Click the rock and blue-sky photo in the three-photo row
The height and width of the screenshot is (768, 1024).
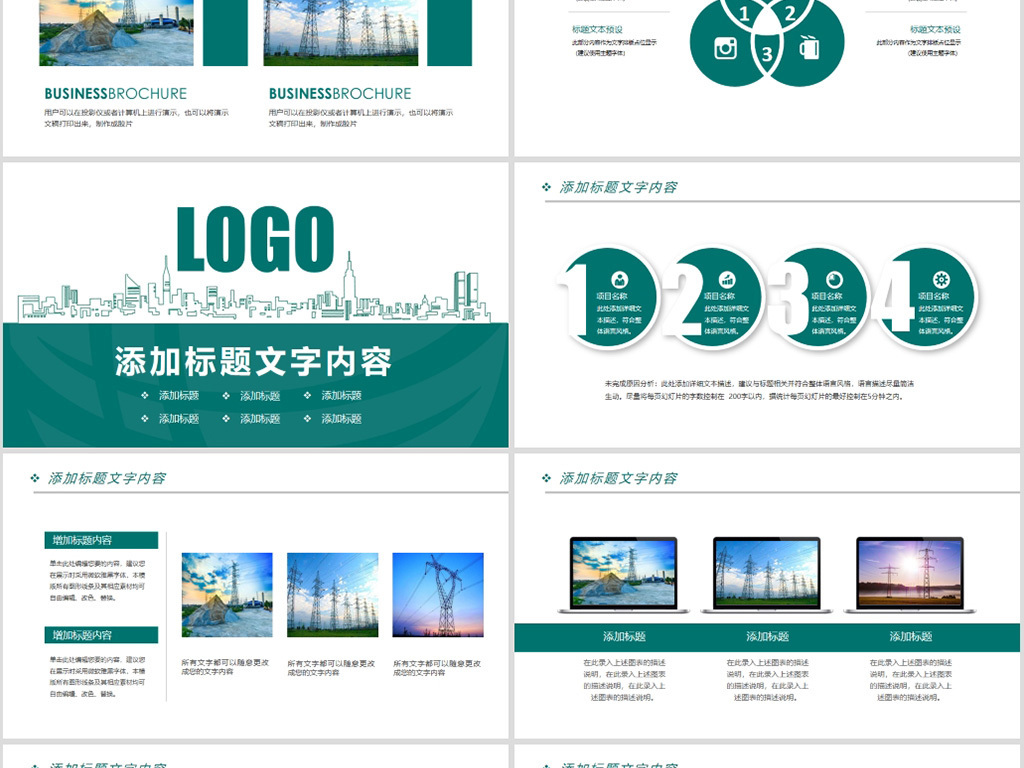point(227,594)
